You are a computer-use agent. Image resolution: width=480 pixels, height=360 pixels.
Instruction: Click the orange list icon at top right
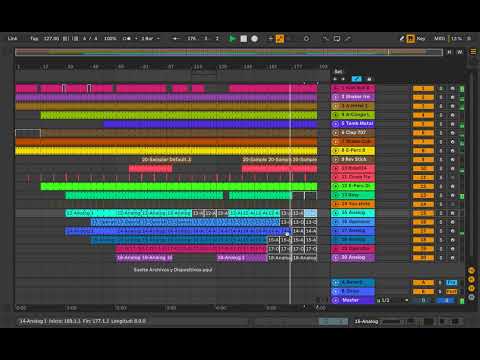(x=473, y=52)
